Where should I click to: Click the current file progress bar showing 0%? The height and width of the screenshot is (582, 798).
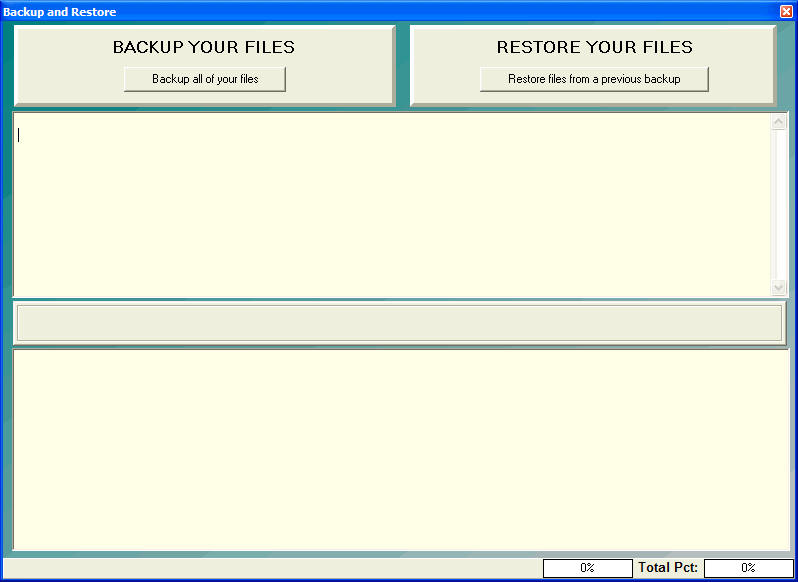click(x=587, y=568)
